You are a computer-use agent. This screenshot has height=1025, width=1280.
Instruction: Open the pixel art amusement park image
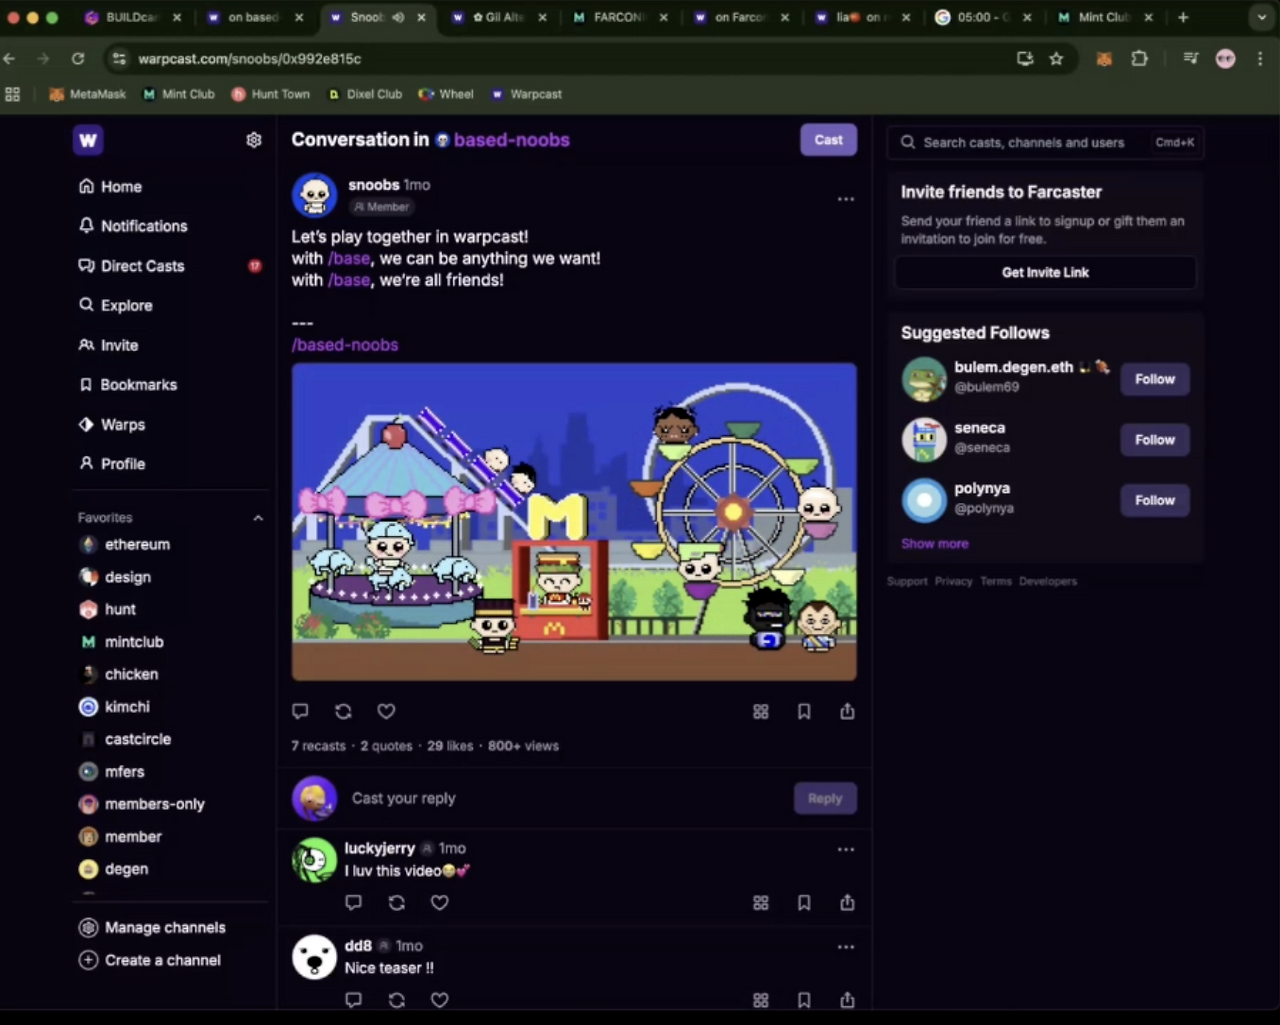tap(574, 522)
